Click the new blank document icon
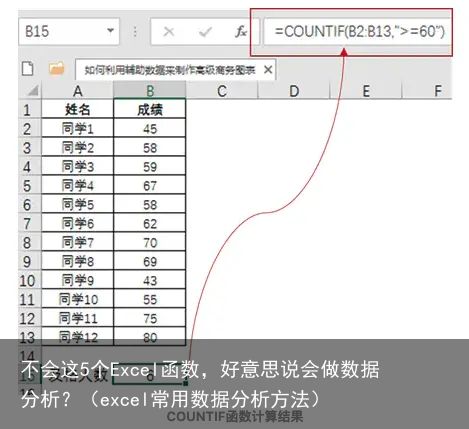This screenshot has width=469, height=429. coord(28,68)
